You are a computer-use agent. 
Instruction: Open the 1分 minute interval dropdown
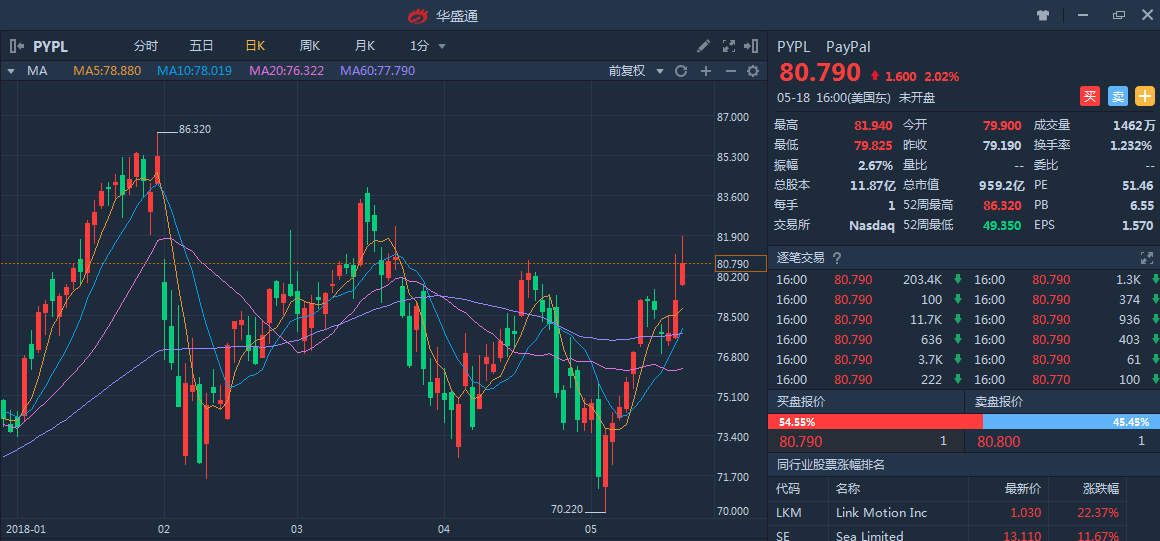[427, 46]
